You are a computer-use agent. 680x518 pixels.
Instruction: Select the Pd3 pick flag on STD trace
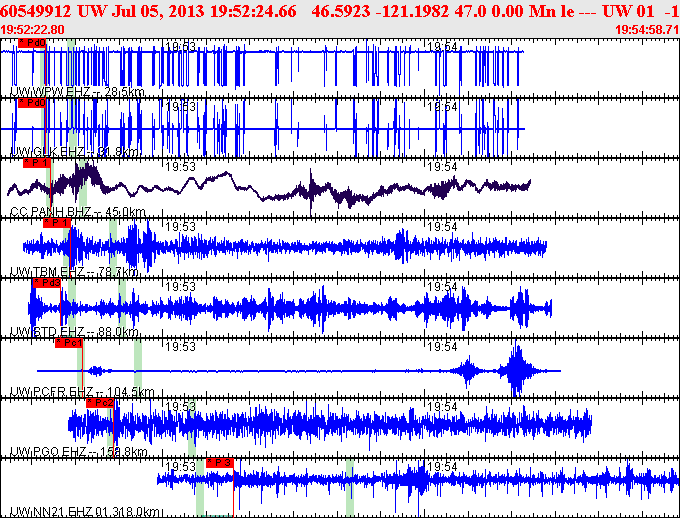(47, 283)
